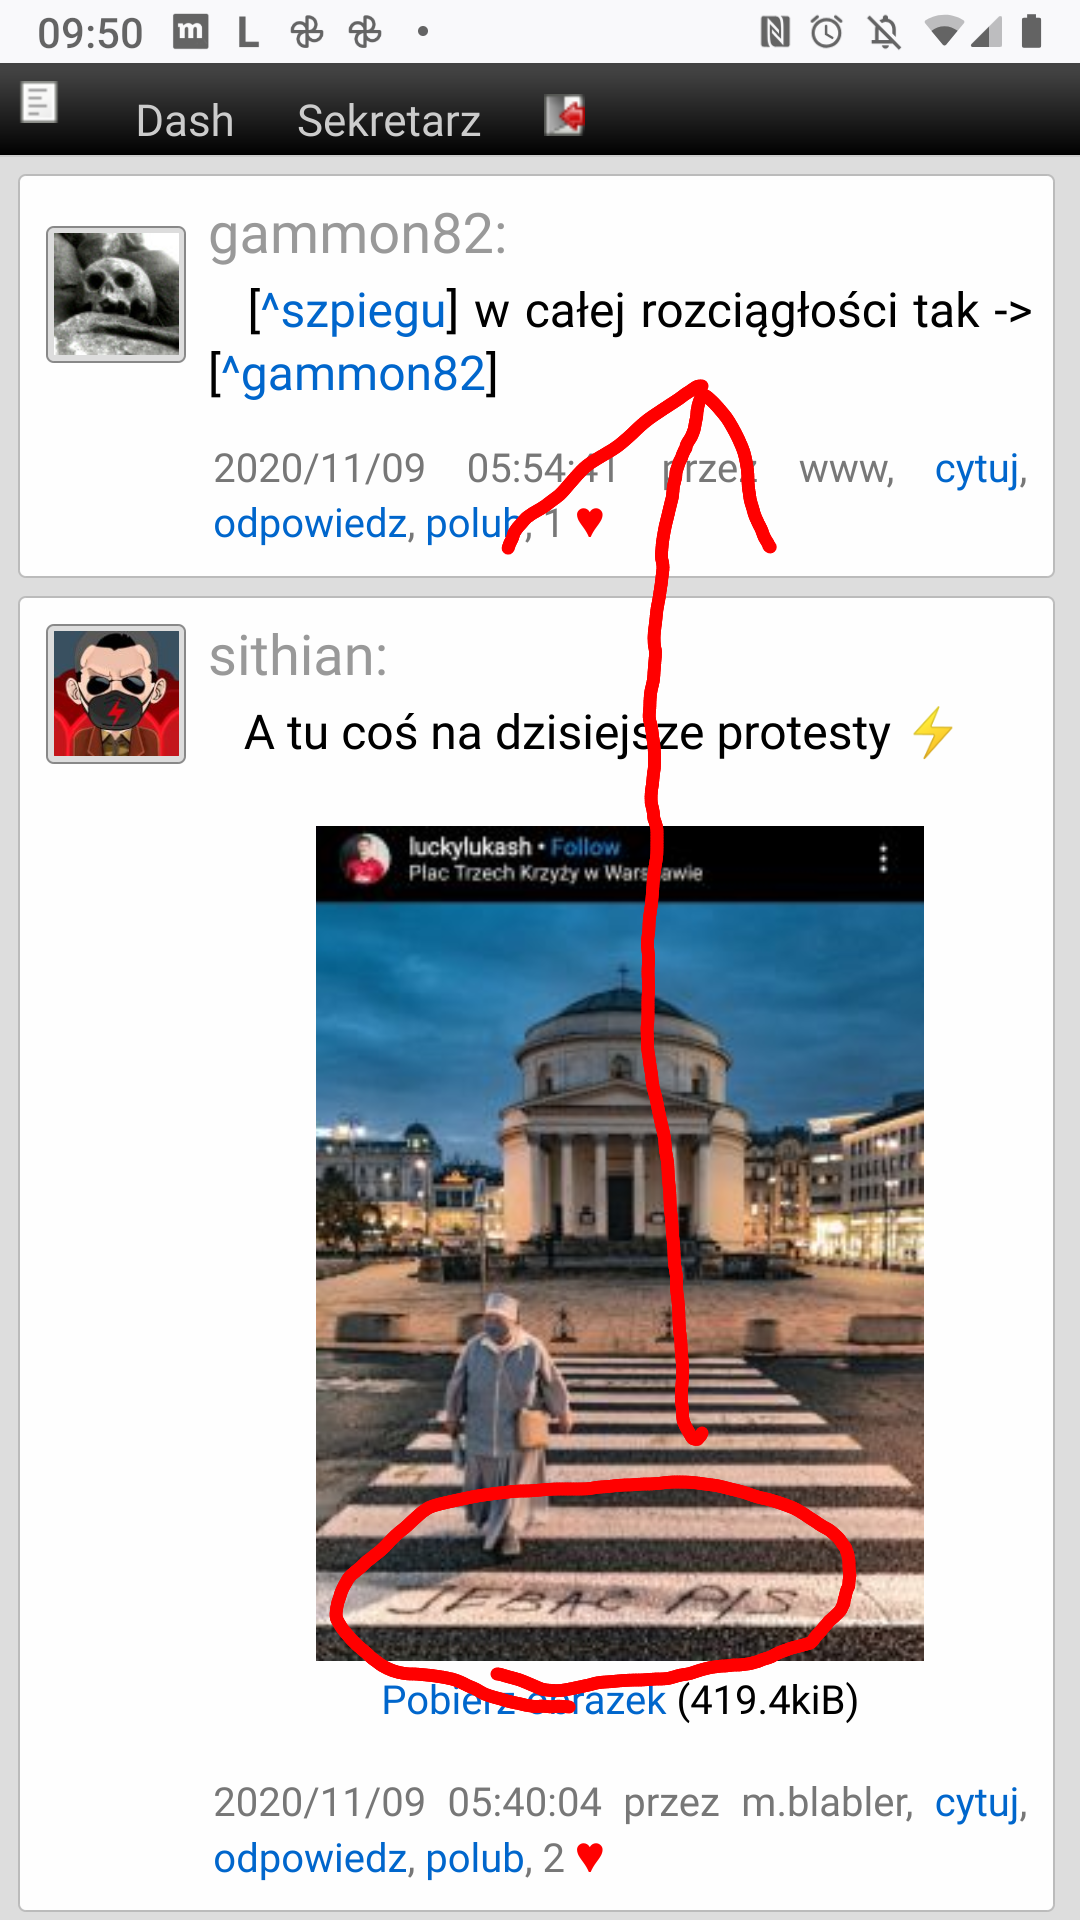Tap cytuj on sithian's post
Viewport: 1080px width, 1920px height.
click(x=977, y=1803)
